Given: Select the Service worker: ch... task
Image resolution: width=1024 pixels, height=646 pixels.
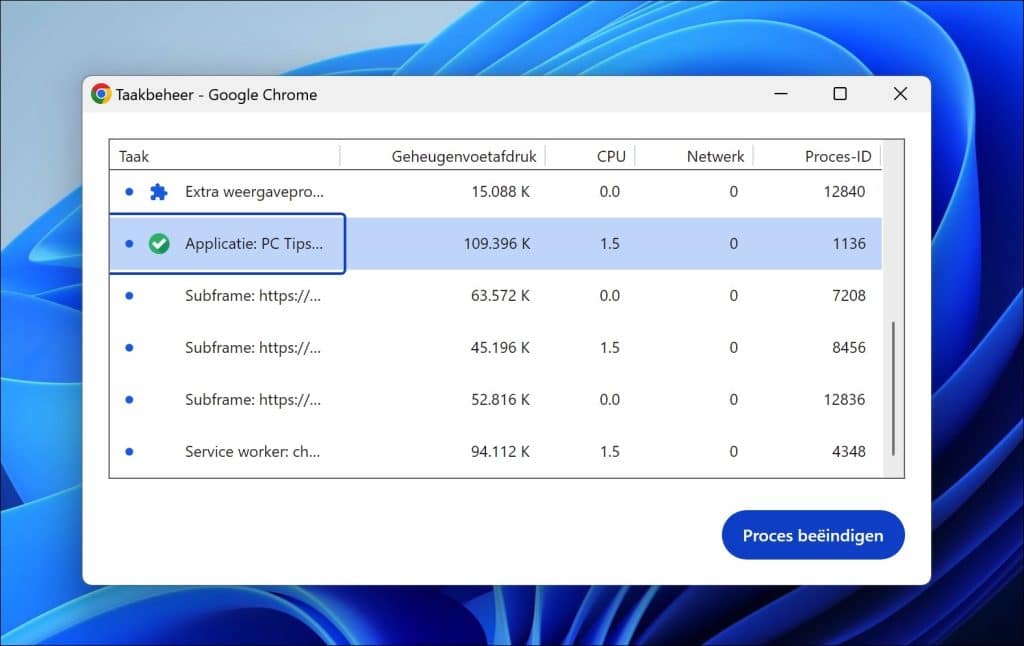Looking at the screenshot, I should click(496, 451).
